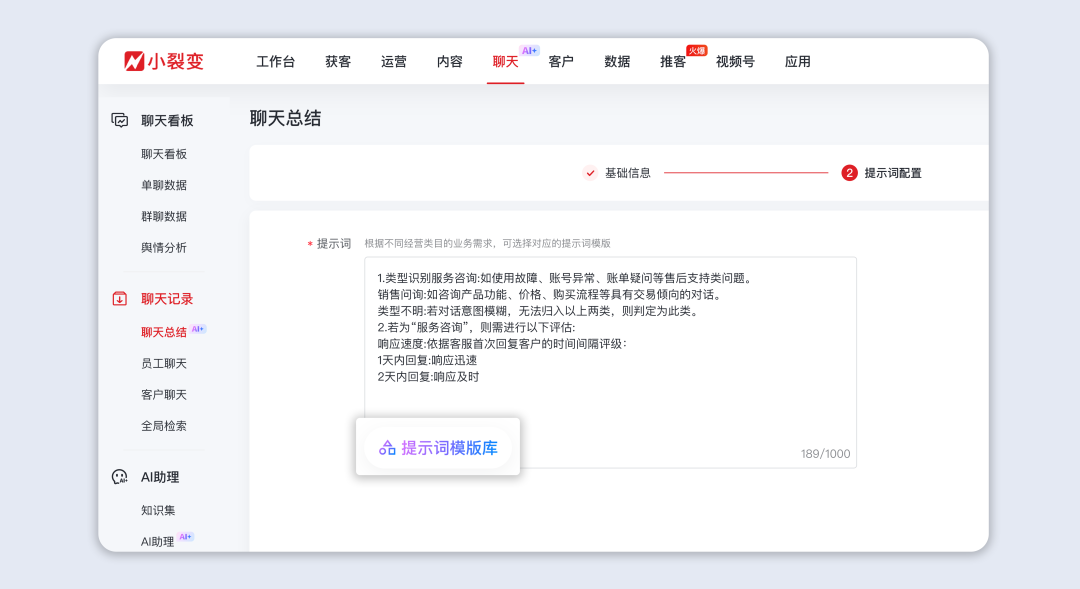The image size is (1080, 589).
Task: Expand the 知识集 entry under AI助理
Action: point(160,509)
